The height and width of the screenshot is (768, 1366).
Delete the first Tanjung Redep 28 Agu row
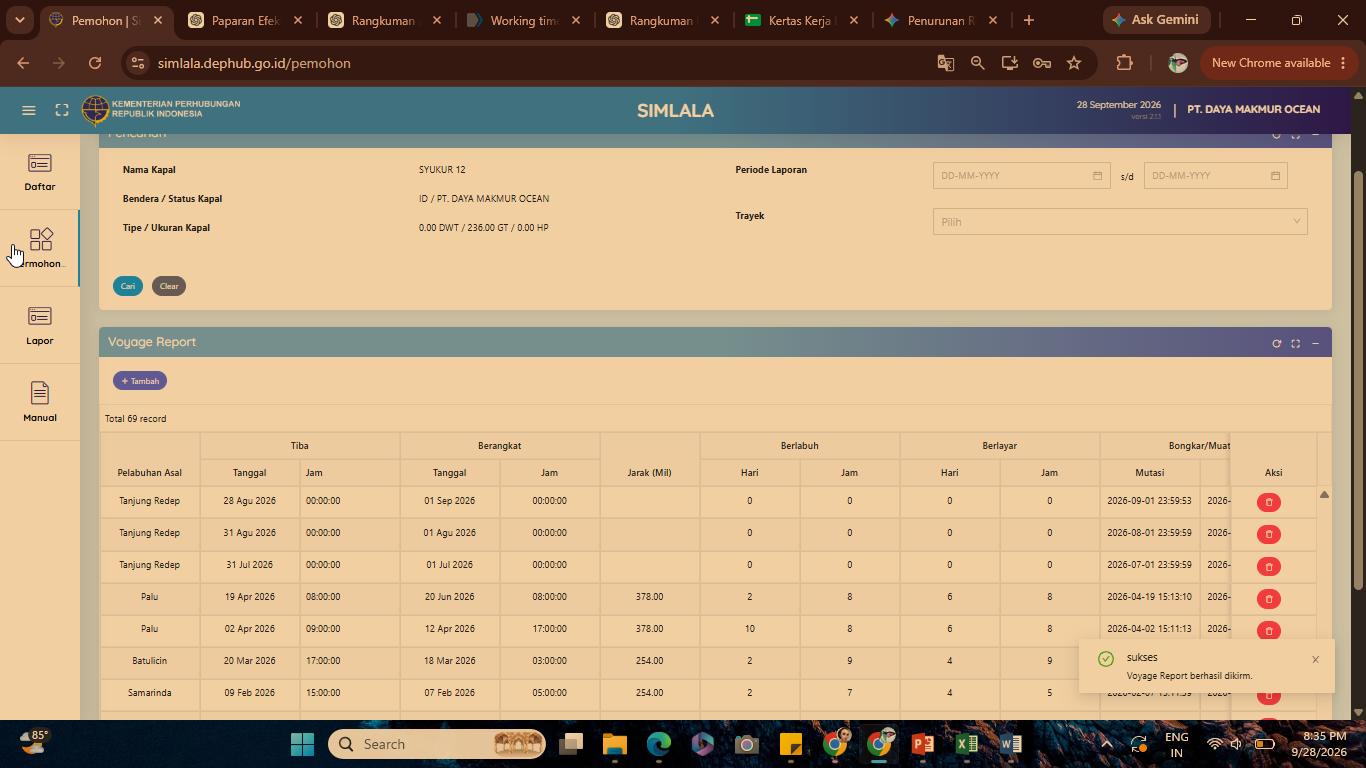pyautogui.click(x=1269, y=502)
